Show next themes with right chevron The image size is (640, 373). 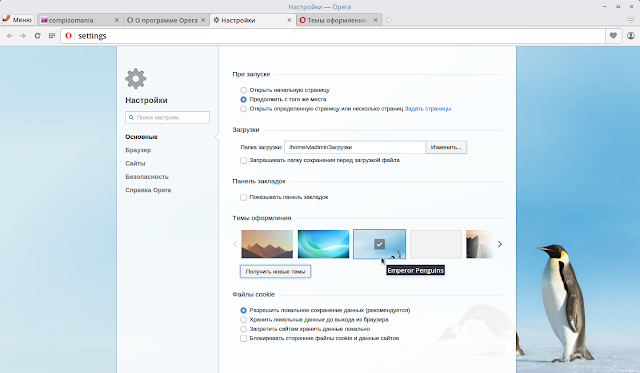click(500, 244)
